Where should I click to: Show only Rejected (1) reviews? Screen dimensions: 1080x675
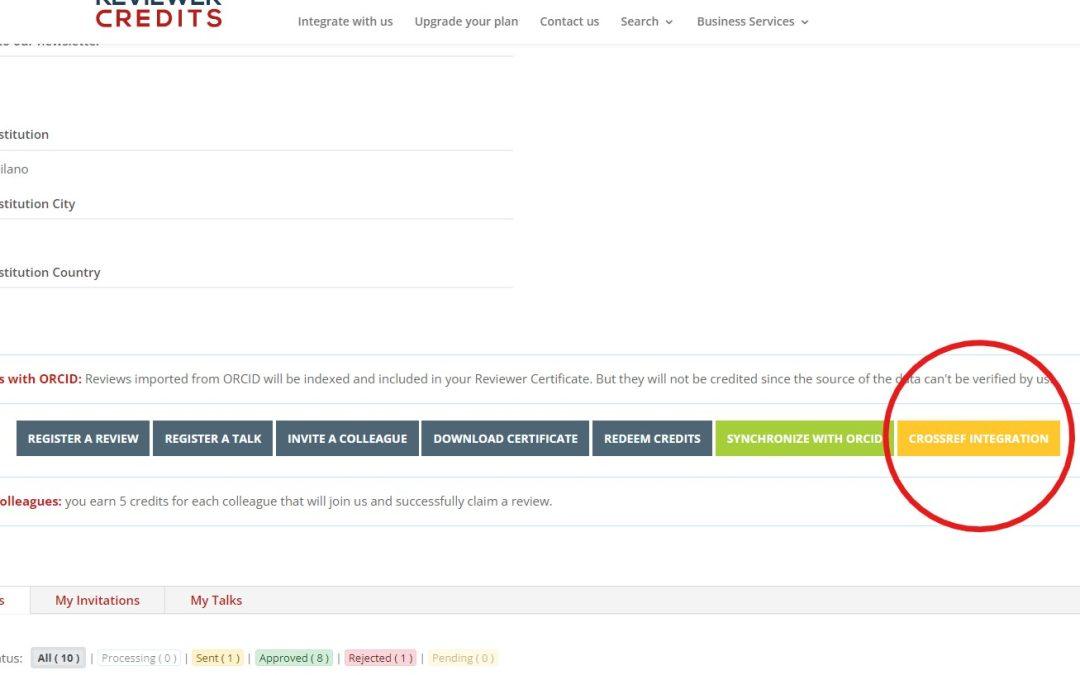pyautogui.click(x=379, y=658)
